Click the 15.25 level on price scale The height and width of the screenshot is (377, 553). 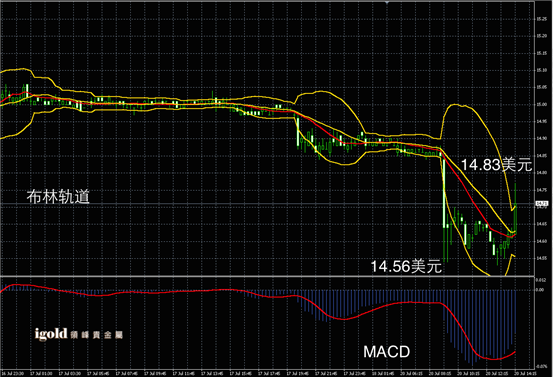click(x=541, y=19)
